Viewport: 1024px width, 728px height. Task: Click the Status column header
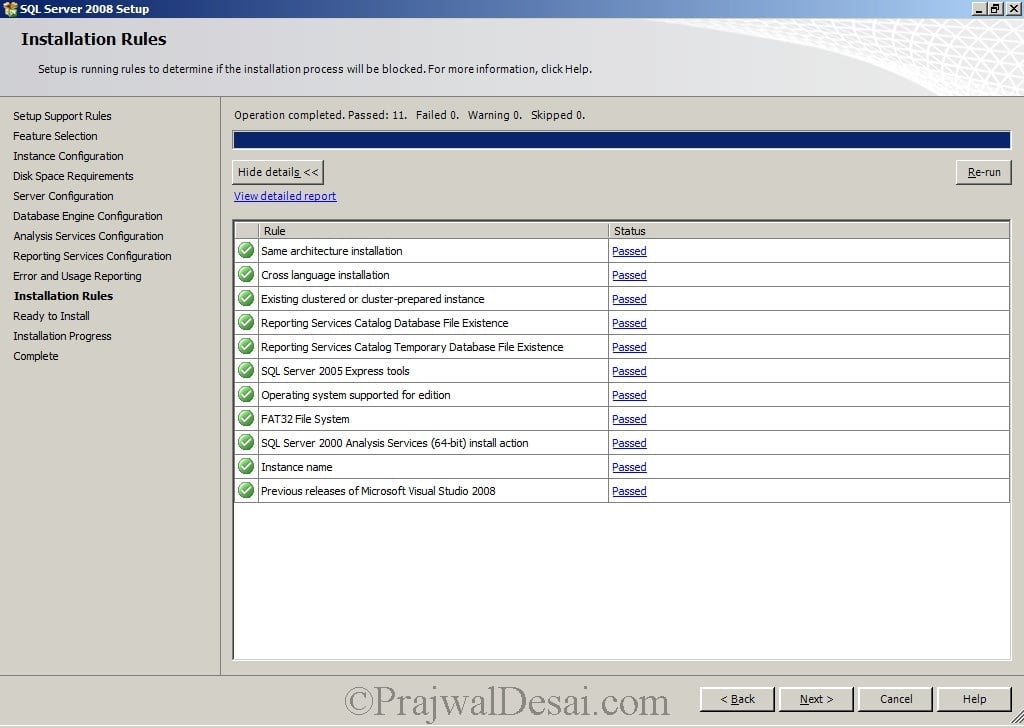point(808,230)
